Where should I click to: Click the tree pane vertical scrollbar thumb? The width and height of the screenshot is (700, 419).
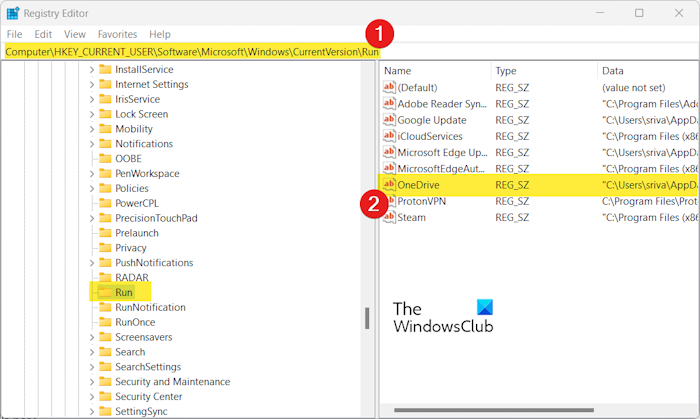pos(367,318)
